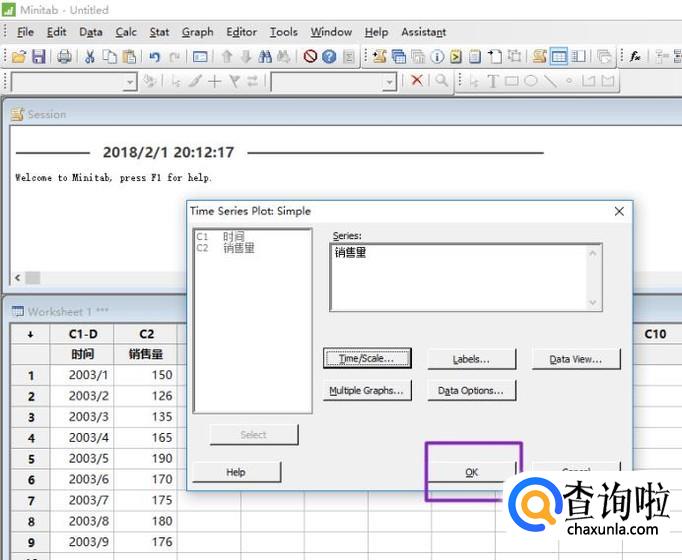Viewport: 682px width, 560px height.
Task: Click the Print window icon
Action: click(x=64, y=57)
